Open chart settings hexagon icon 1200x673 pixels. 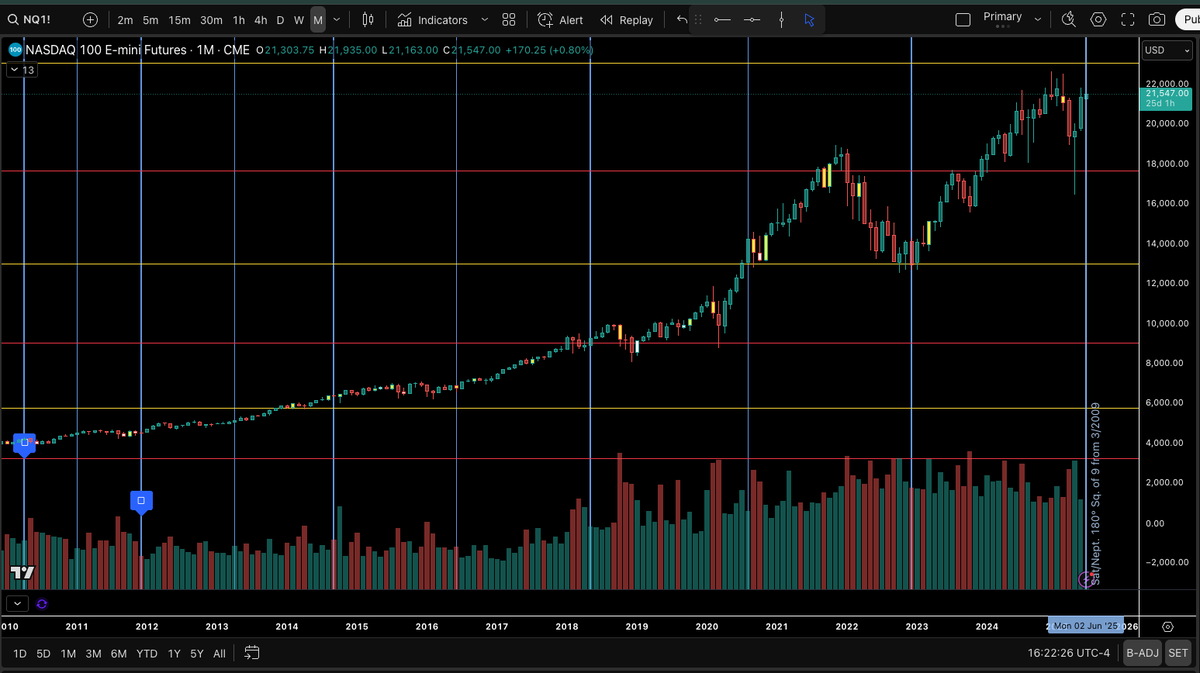[x=1099, y=20]
